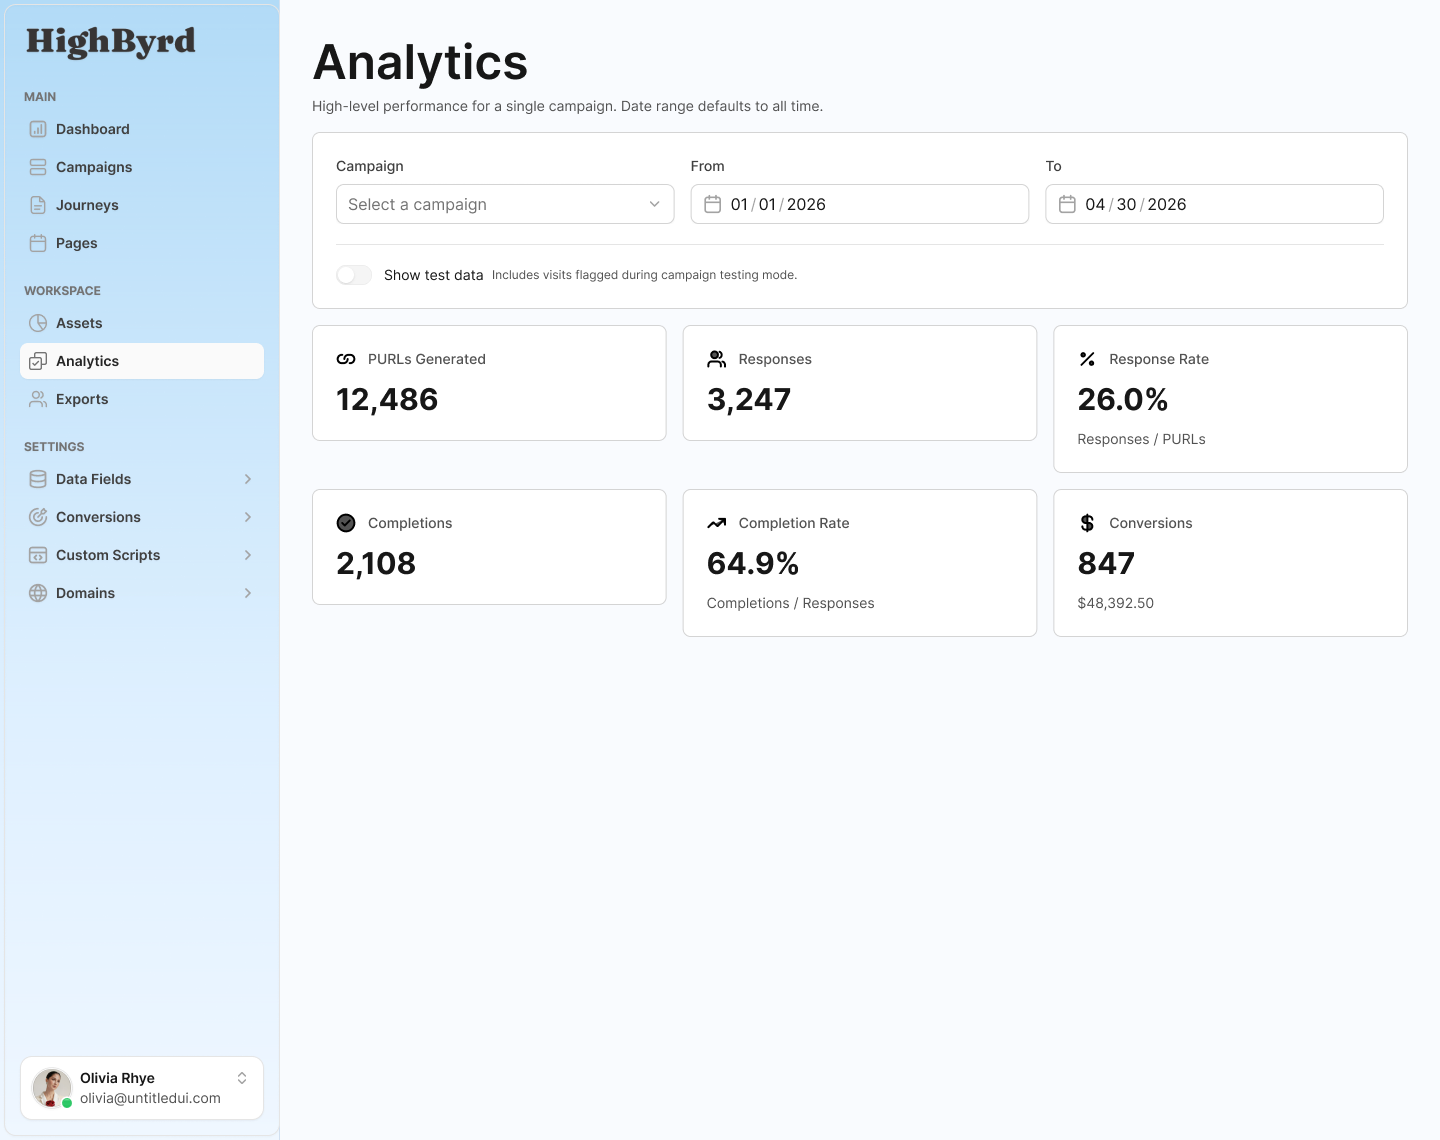Click the dollar icon on Conversions card
Viewport: 1440px width, 1140px height.
click(1087, 523)
